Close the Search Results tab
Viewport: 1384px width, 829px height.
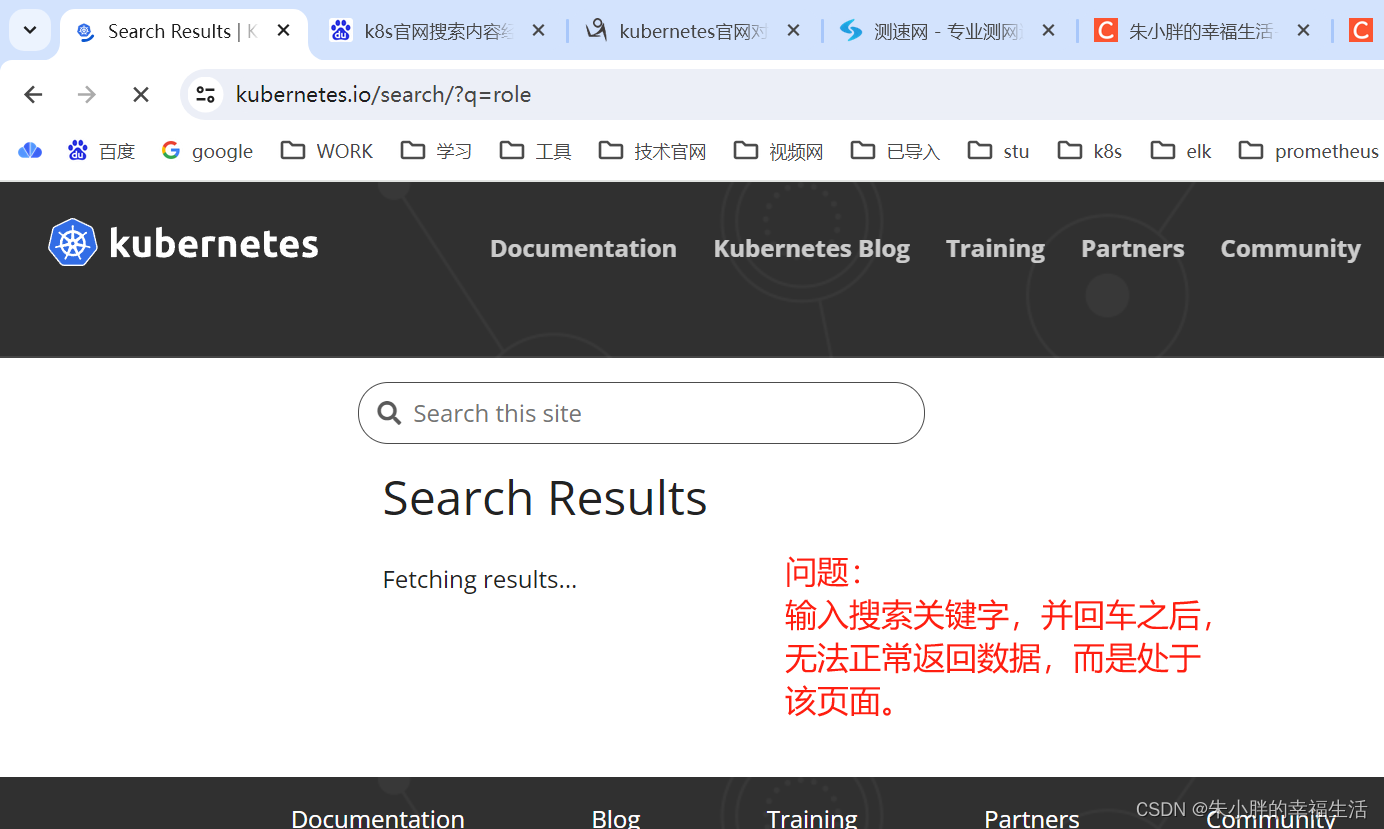point(284,31)
